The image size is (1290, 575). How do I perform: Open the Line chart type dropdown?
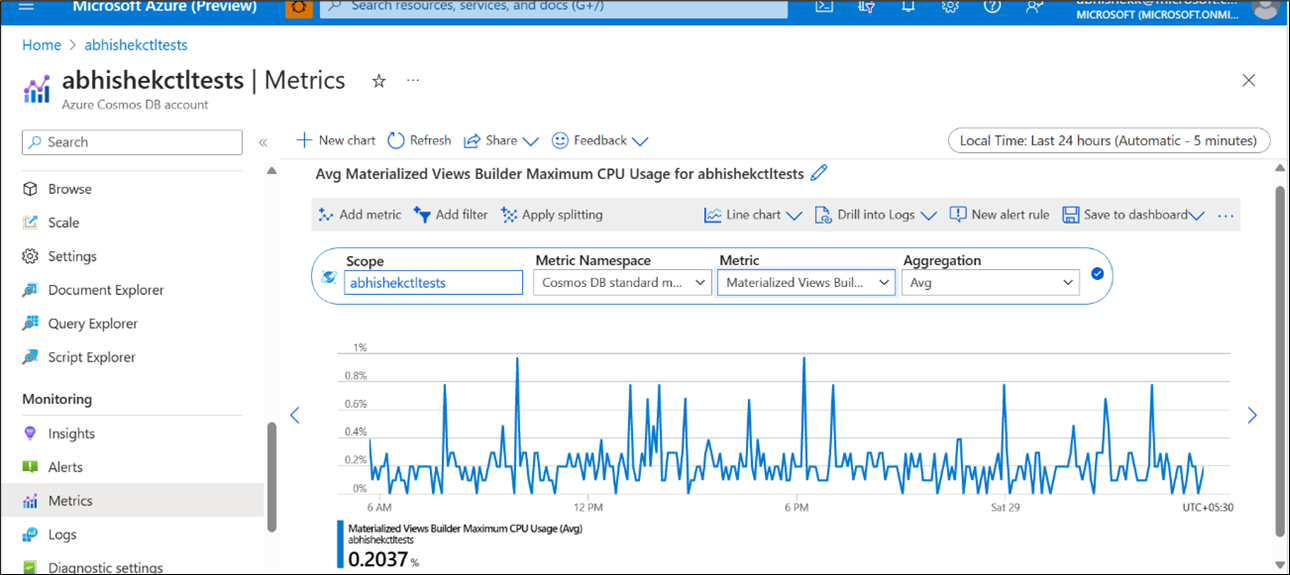753,215
